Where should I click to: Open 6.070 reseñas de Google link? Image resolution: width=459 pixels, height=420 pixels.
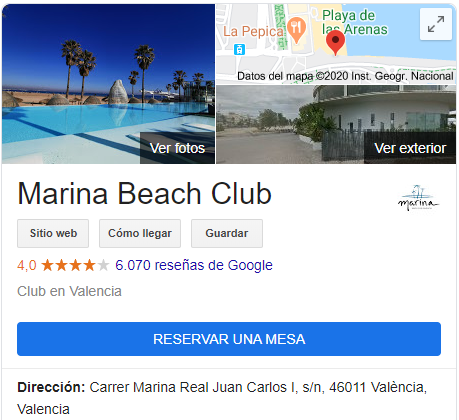[x=194, y=265]
